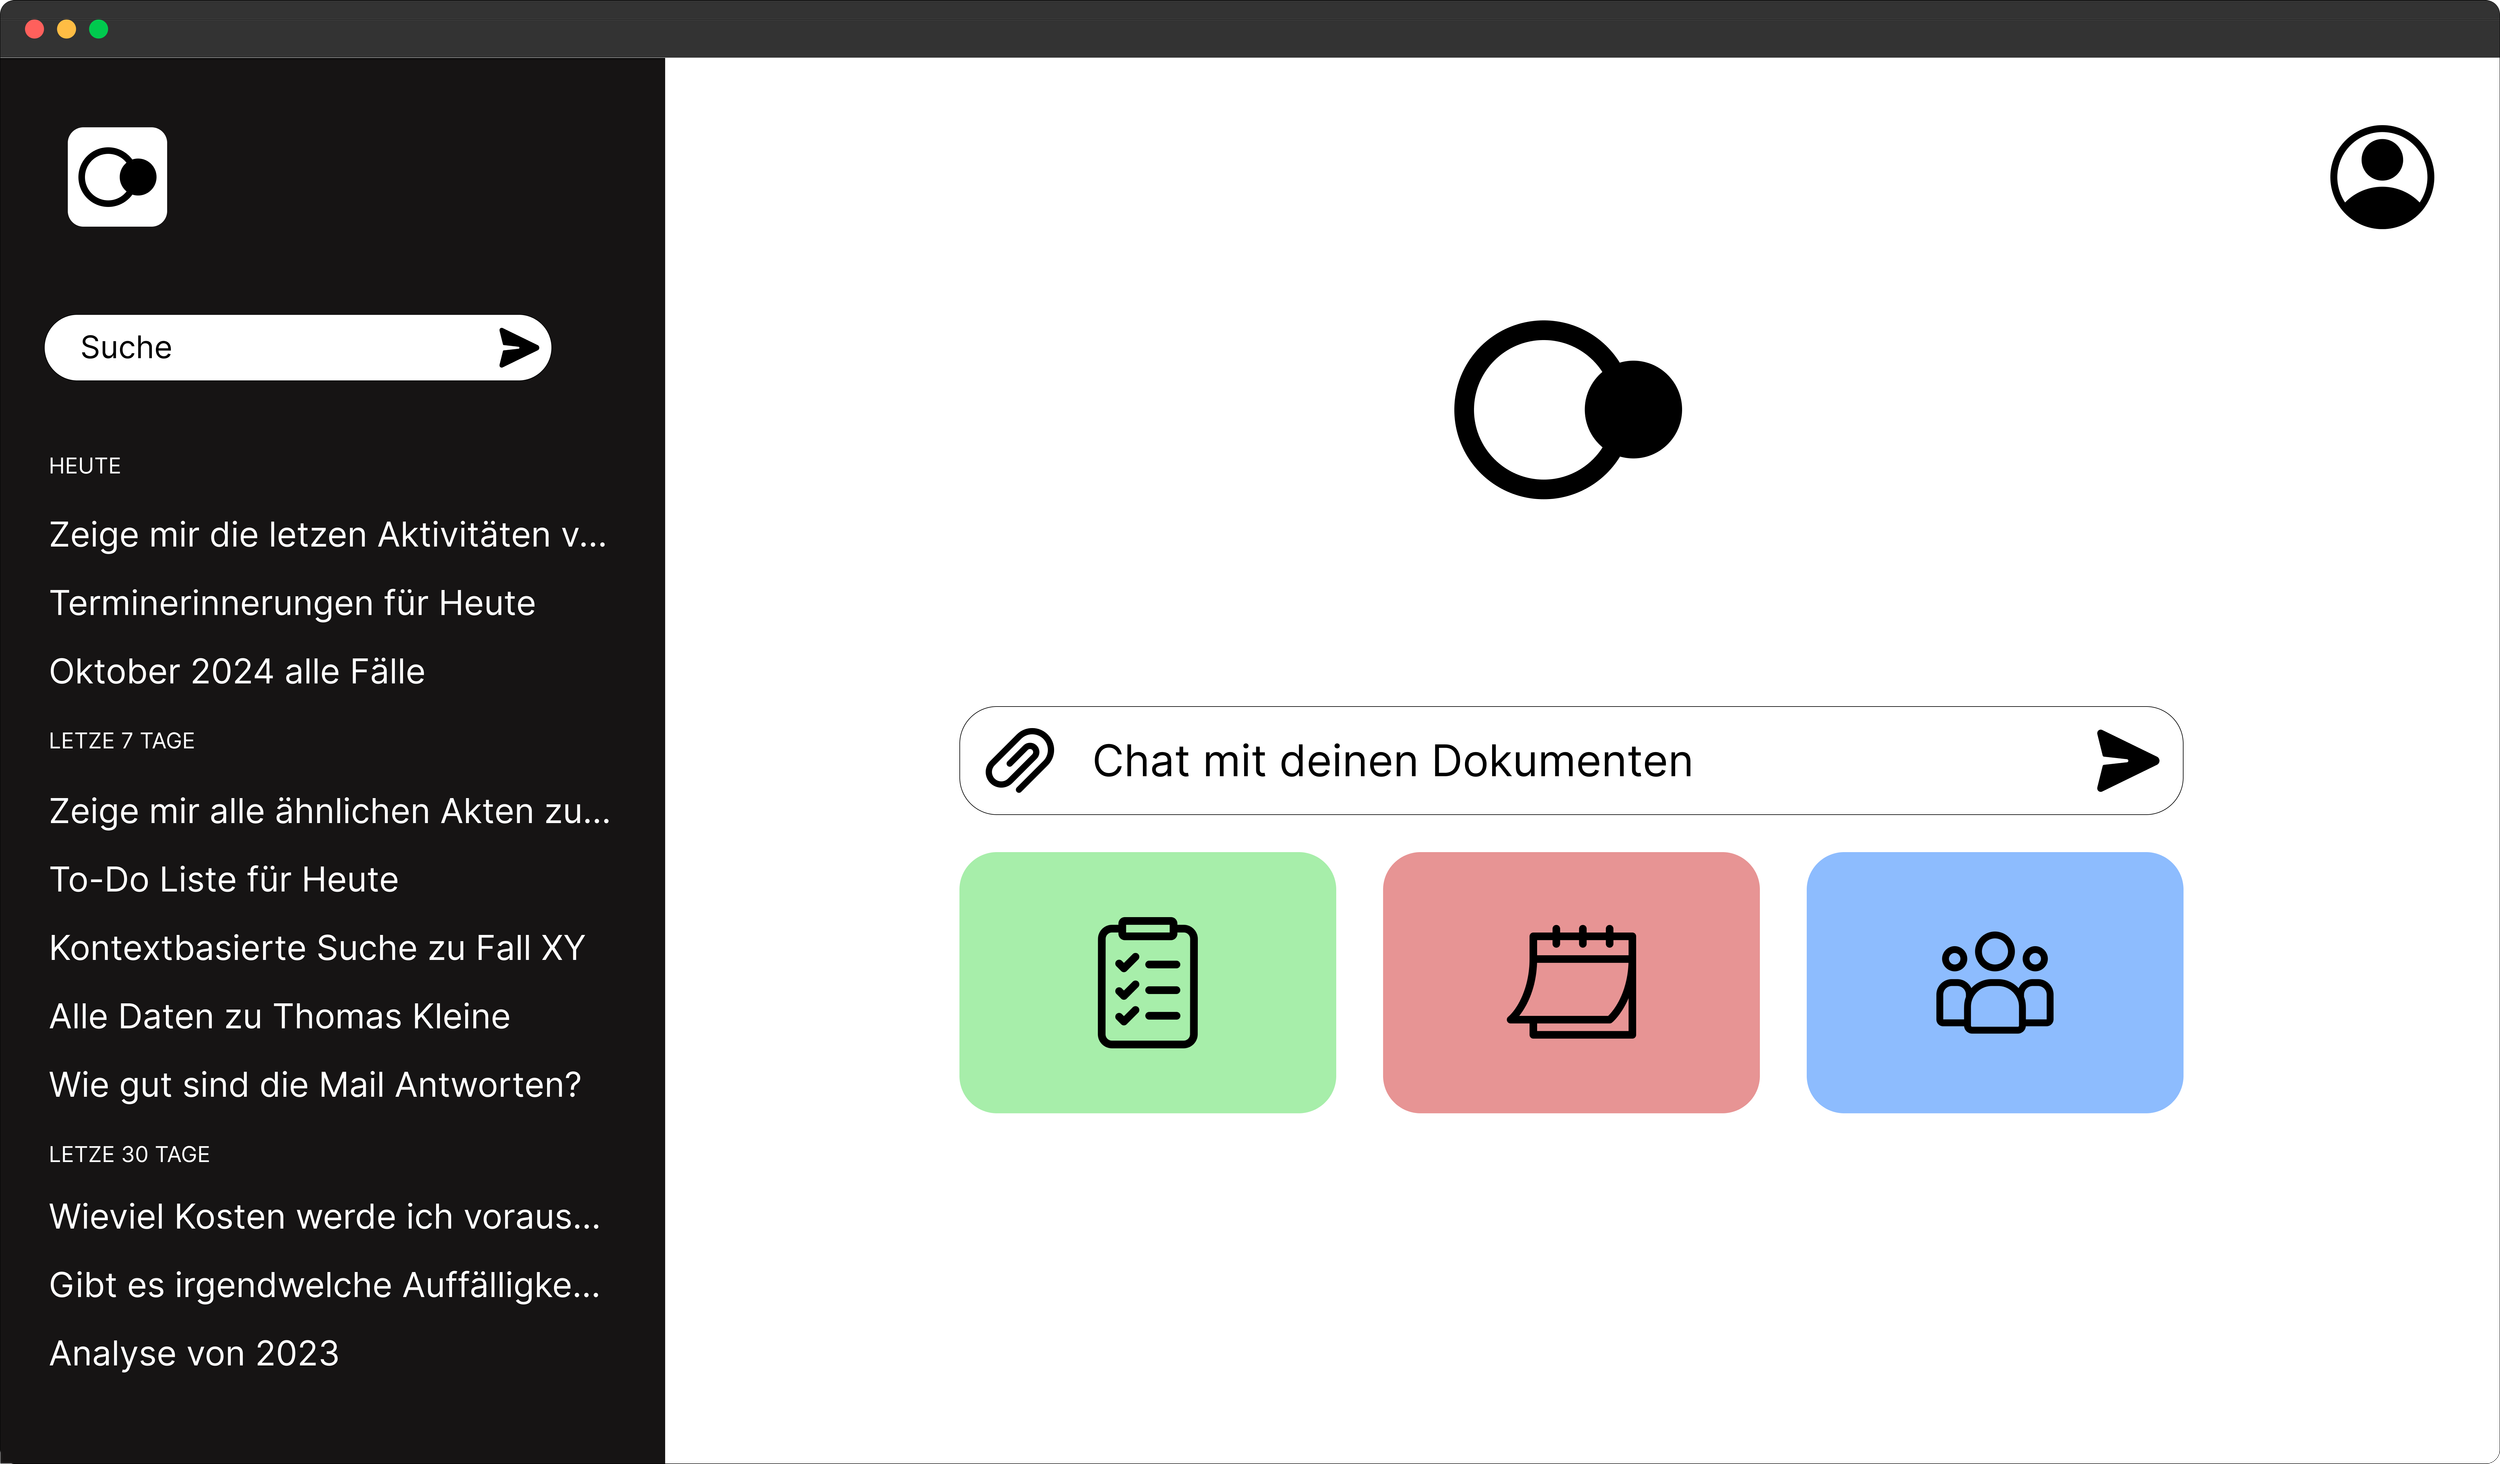The height and width of the screenshot is (1464, 2500).
Task: Open 'Kontextbasierte Suche zu Fall XY'
Action: point(317,948)
